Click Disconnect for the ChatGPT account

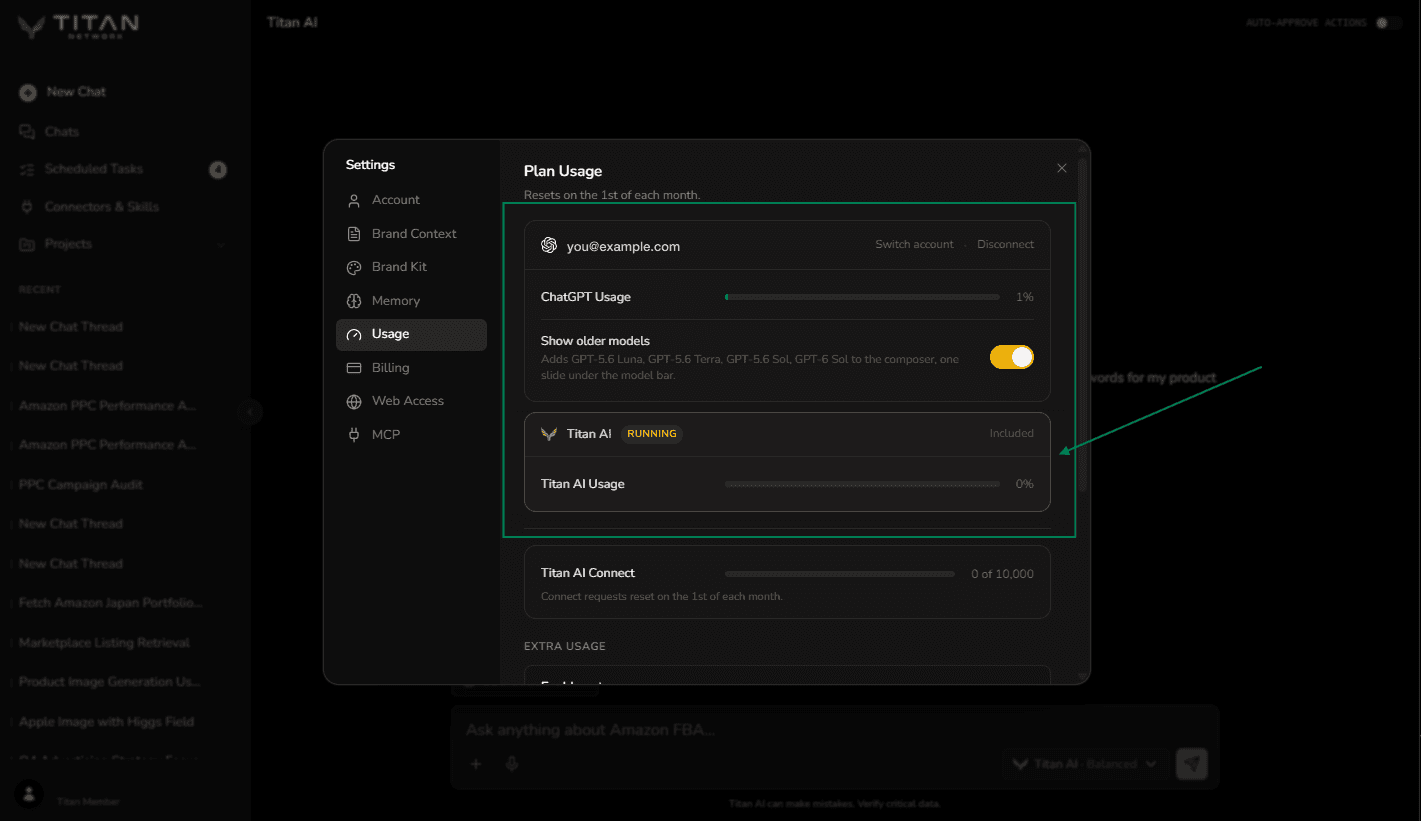pyautogui.click(x=1005, y=245)
